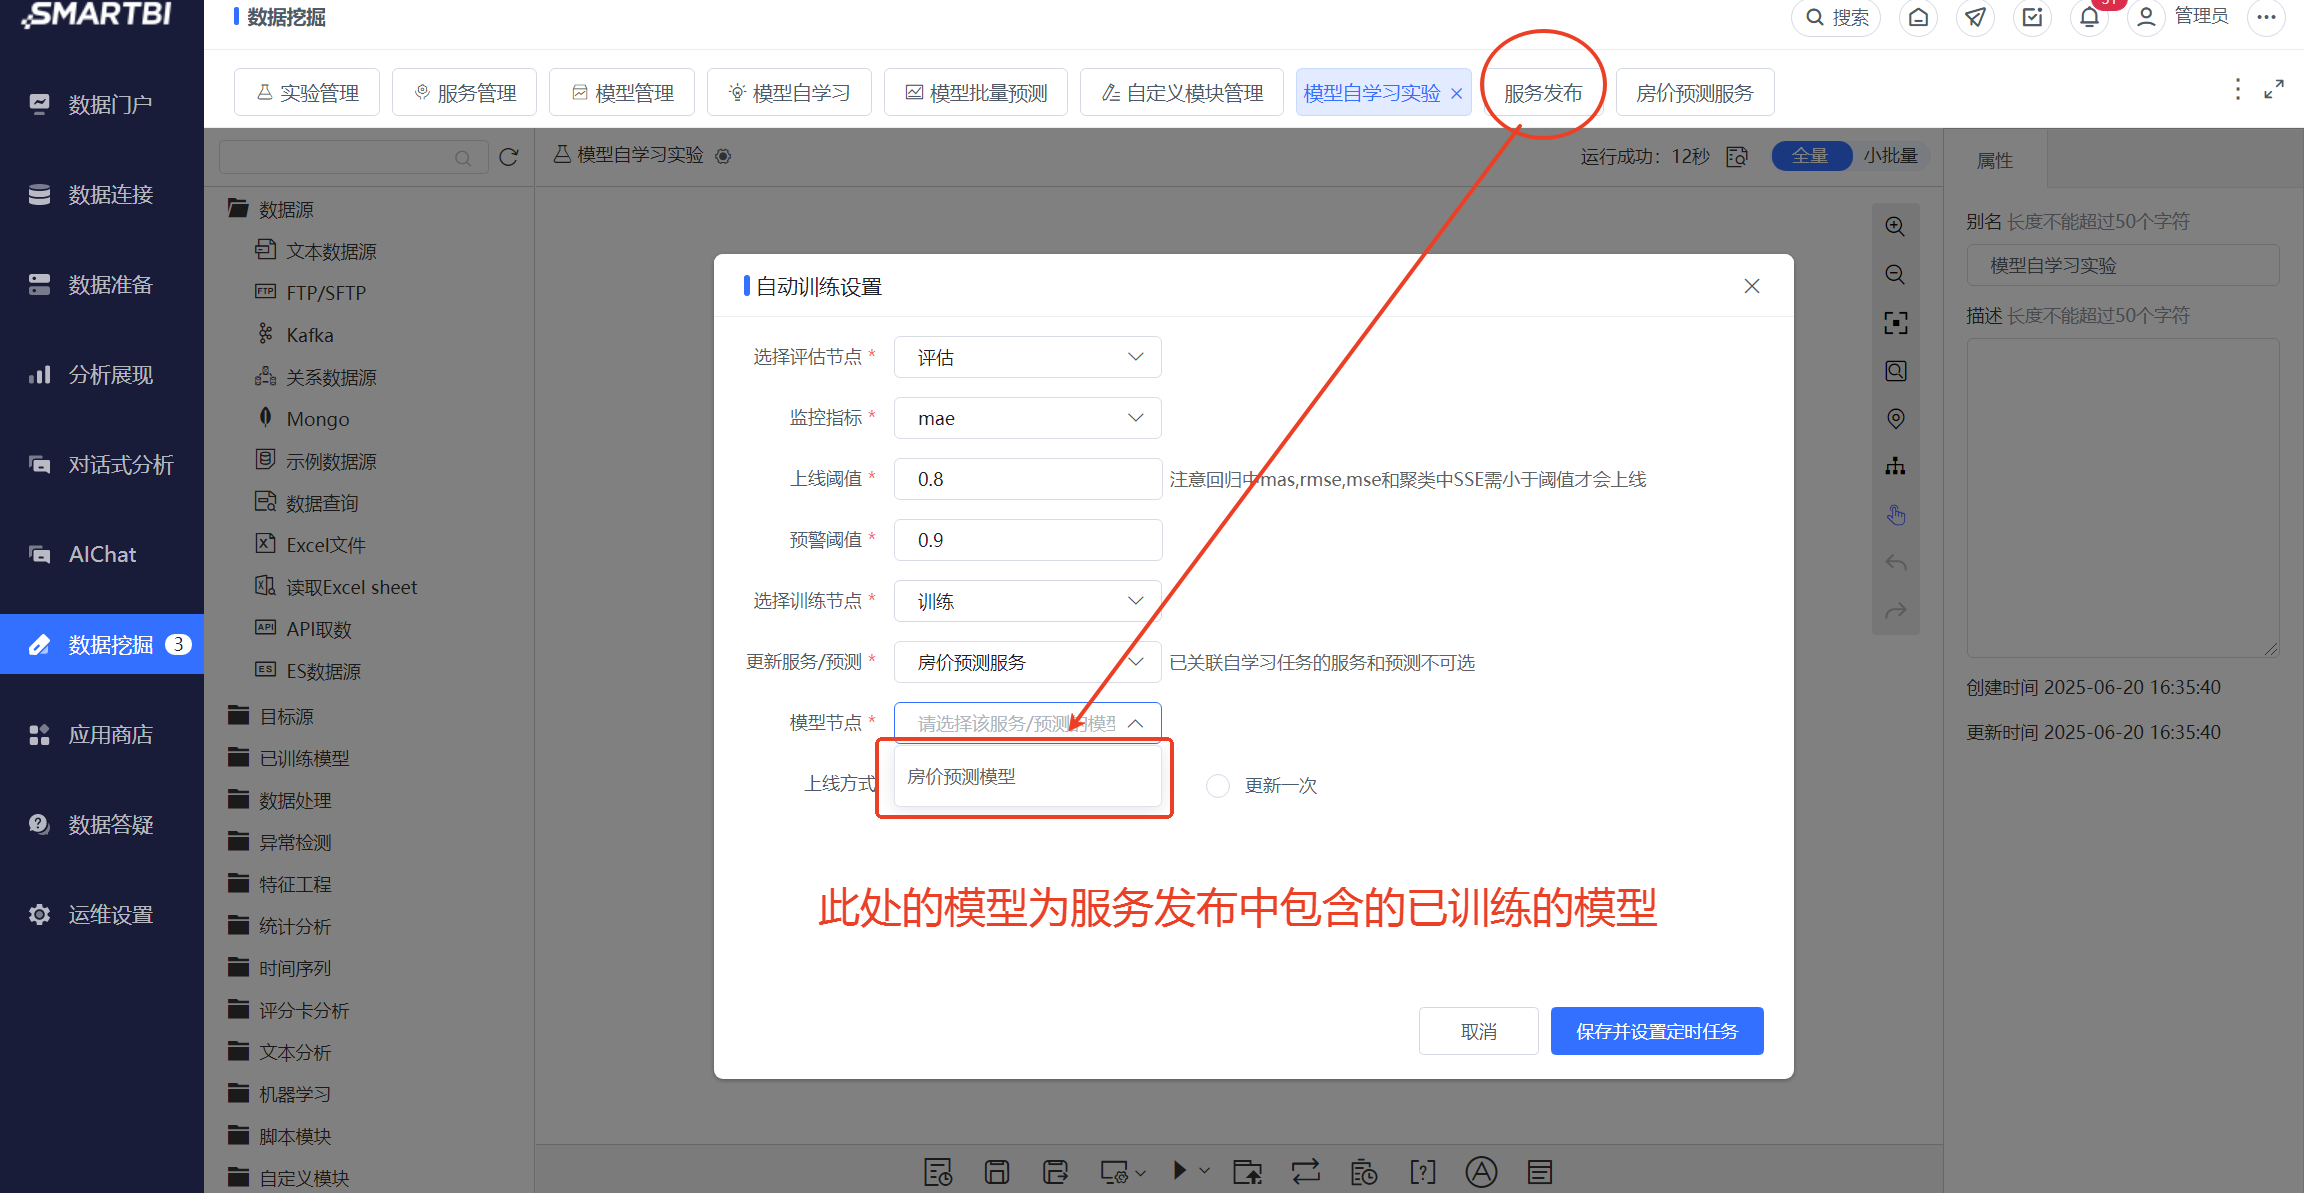2304x1193 pixels.
Task: Fit the canvas to screen icon
Action: click(1895, 322)
